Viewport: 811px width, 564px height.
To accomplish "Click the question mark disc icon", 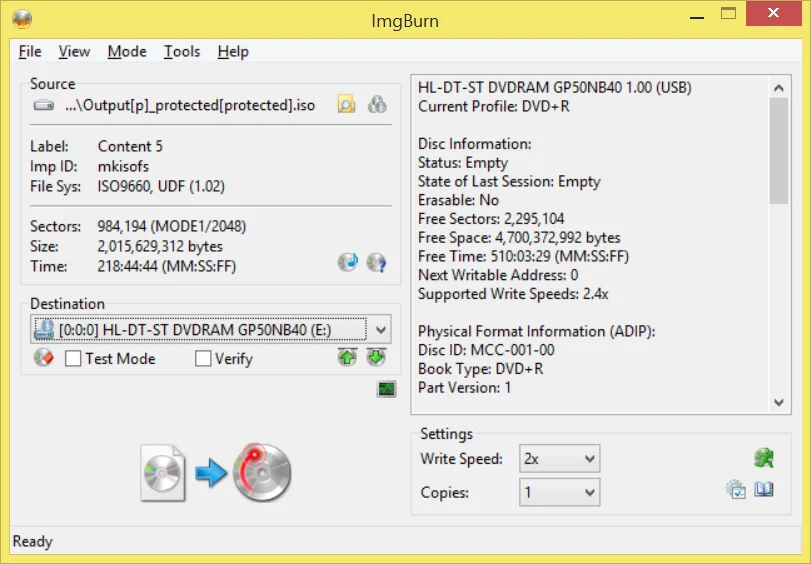I will tap(376, 263).
